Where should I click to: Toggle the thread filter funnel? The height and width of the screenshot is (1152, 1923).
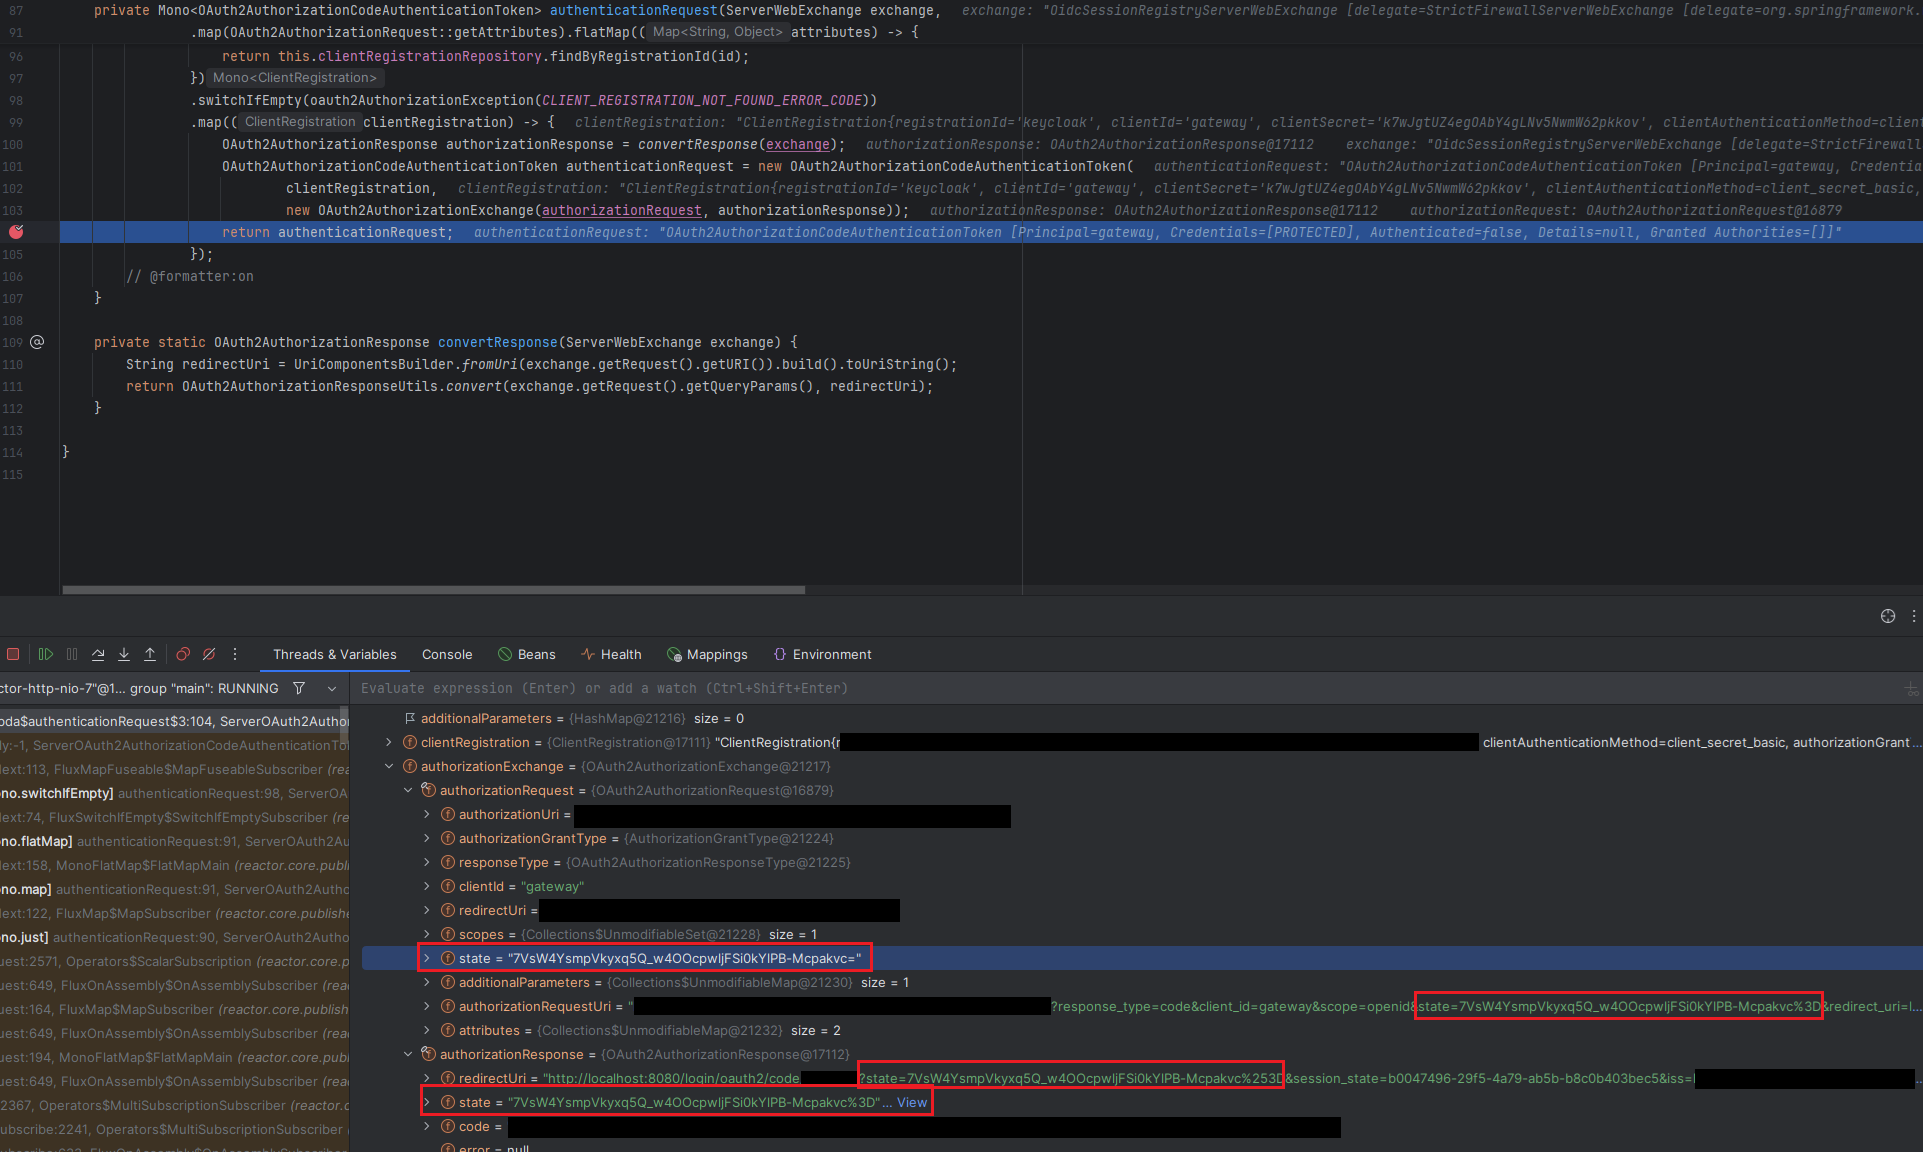tap(299, 688)
